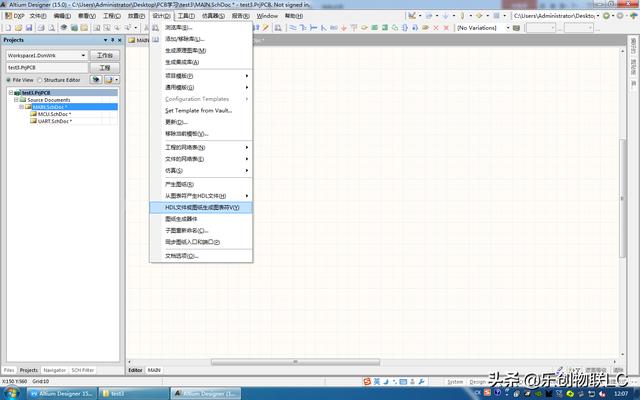Click the taskbar clock 12:07
Image resolution: width=640 pixels, height=400 pixels.
point(621,393)
